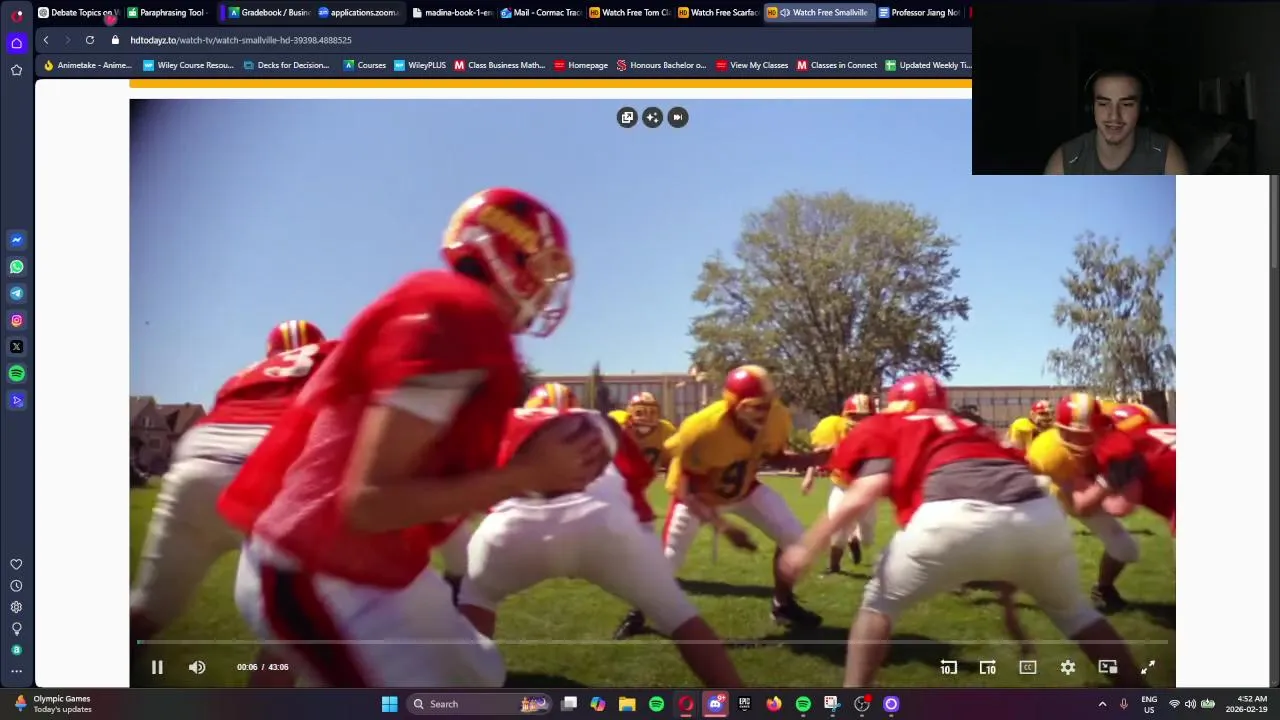
Task: Open the Watch Free Tom tab
Action: point(630,12)
